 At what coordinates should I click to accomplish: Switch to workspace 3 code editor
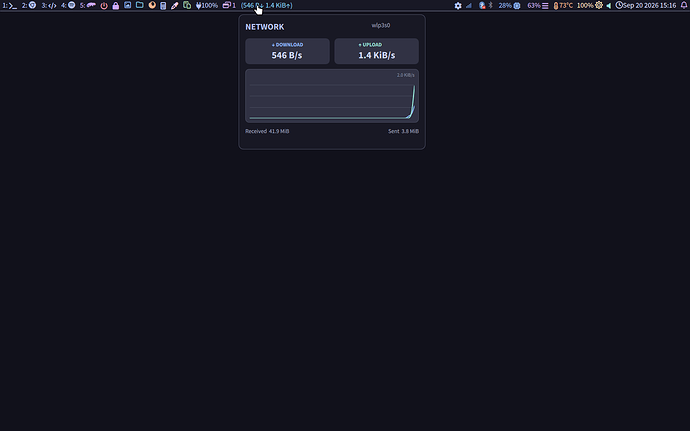49,6
